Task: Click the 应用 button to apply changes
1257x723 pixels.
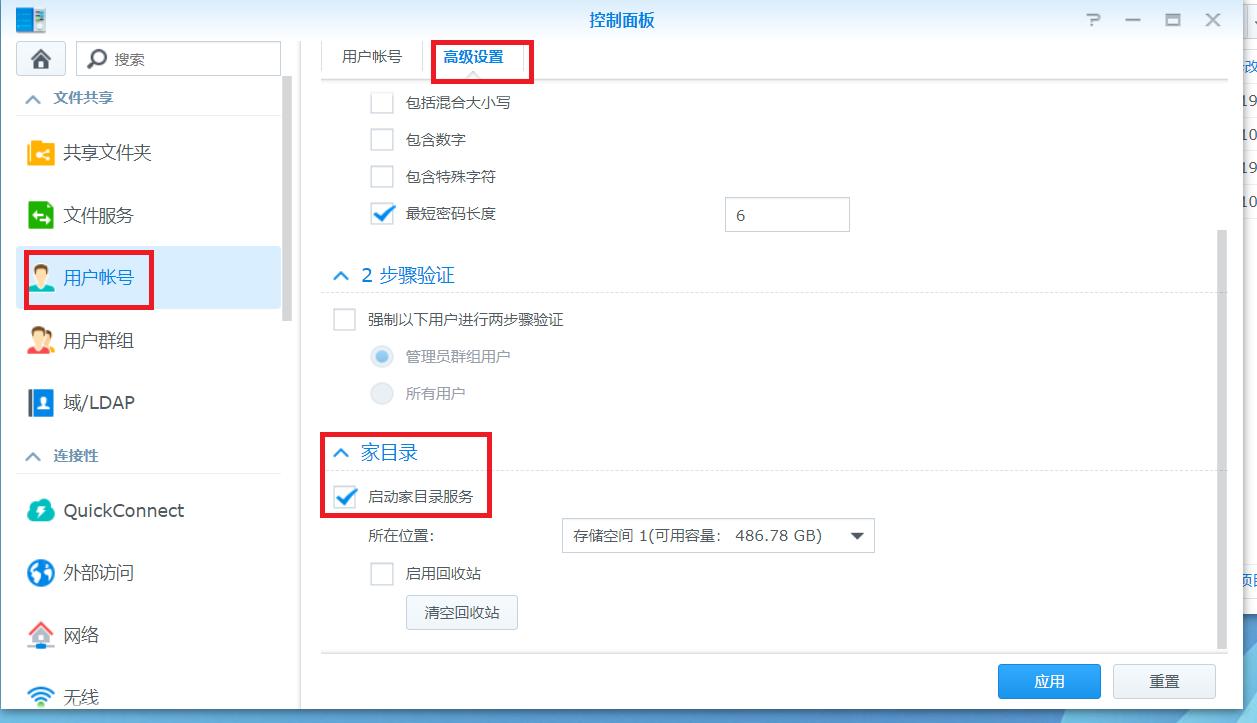Action: pyautogui.click(x=1048, y=681)
